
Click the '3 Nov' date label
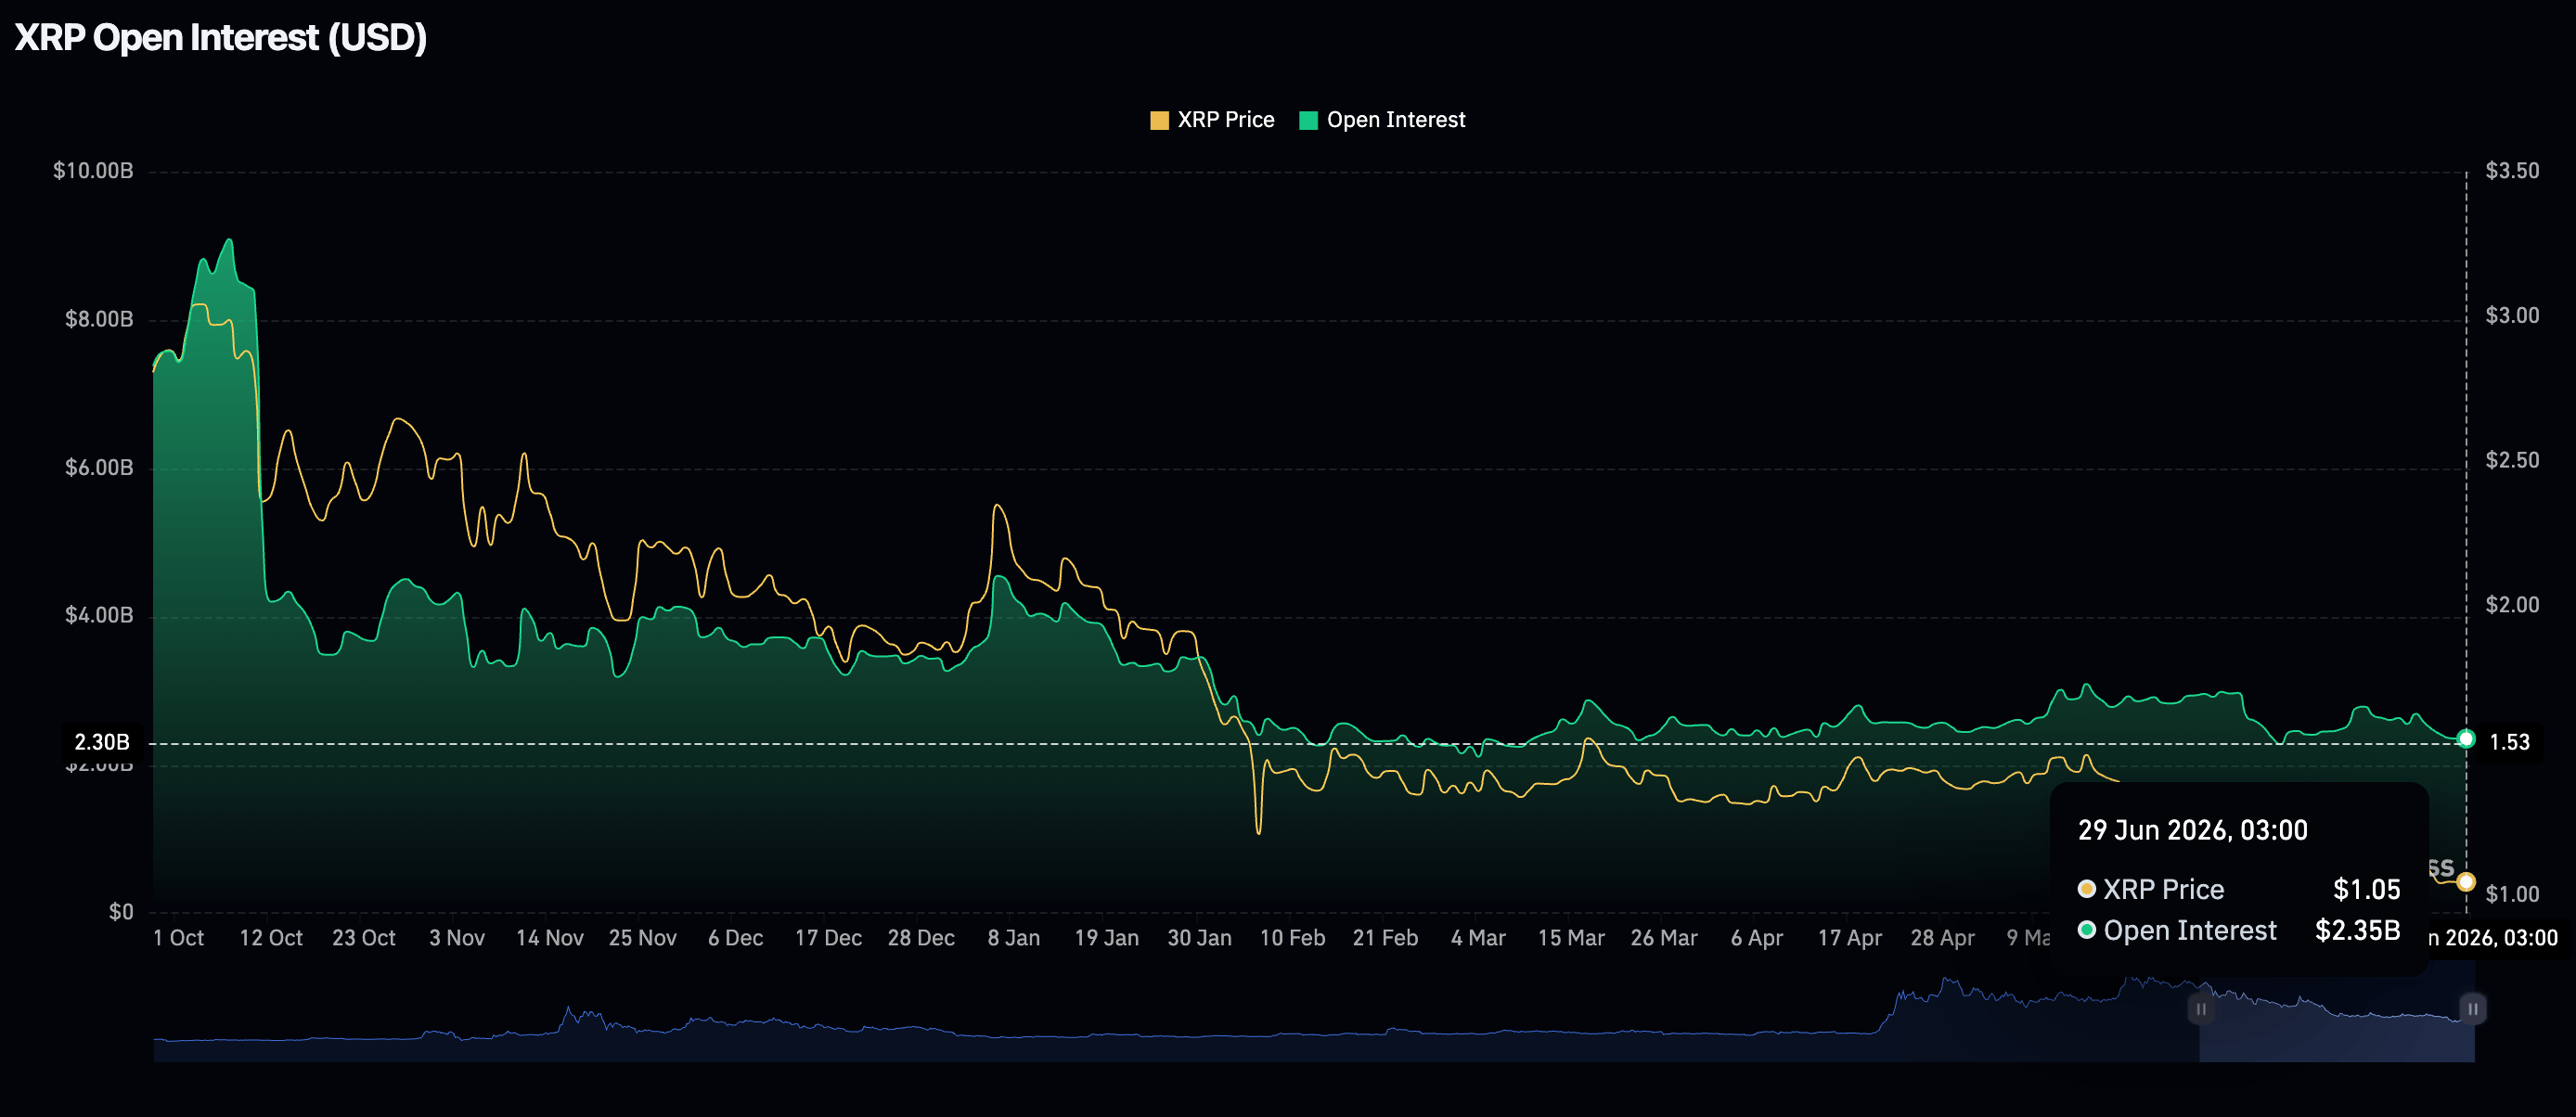(x=457, y=938)
